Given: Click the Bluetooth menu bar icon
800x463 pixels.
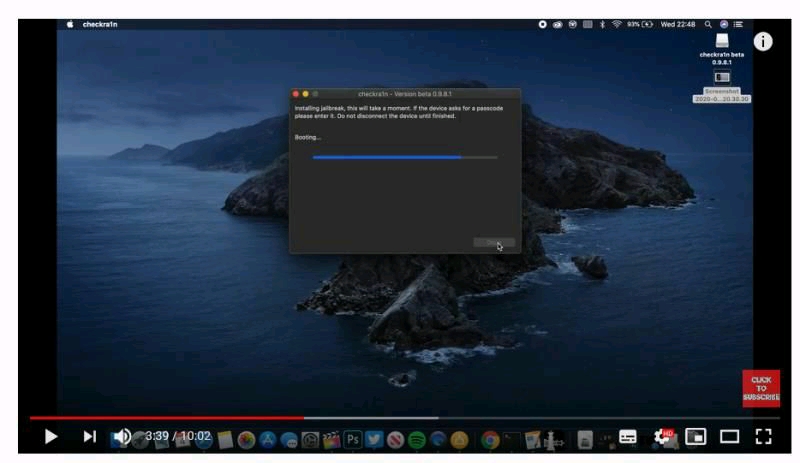Looking at the screenshot, I should coord(602,24).
